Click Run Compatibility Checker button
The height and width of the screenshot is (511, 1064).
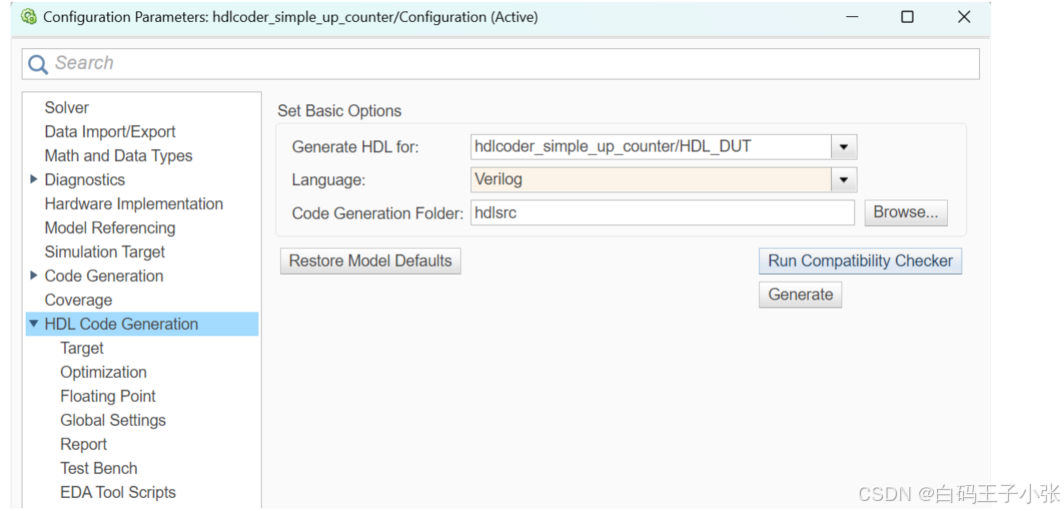(x=860, y=261)
